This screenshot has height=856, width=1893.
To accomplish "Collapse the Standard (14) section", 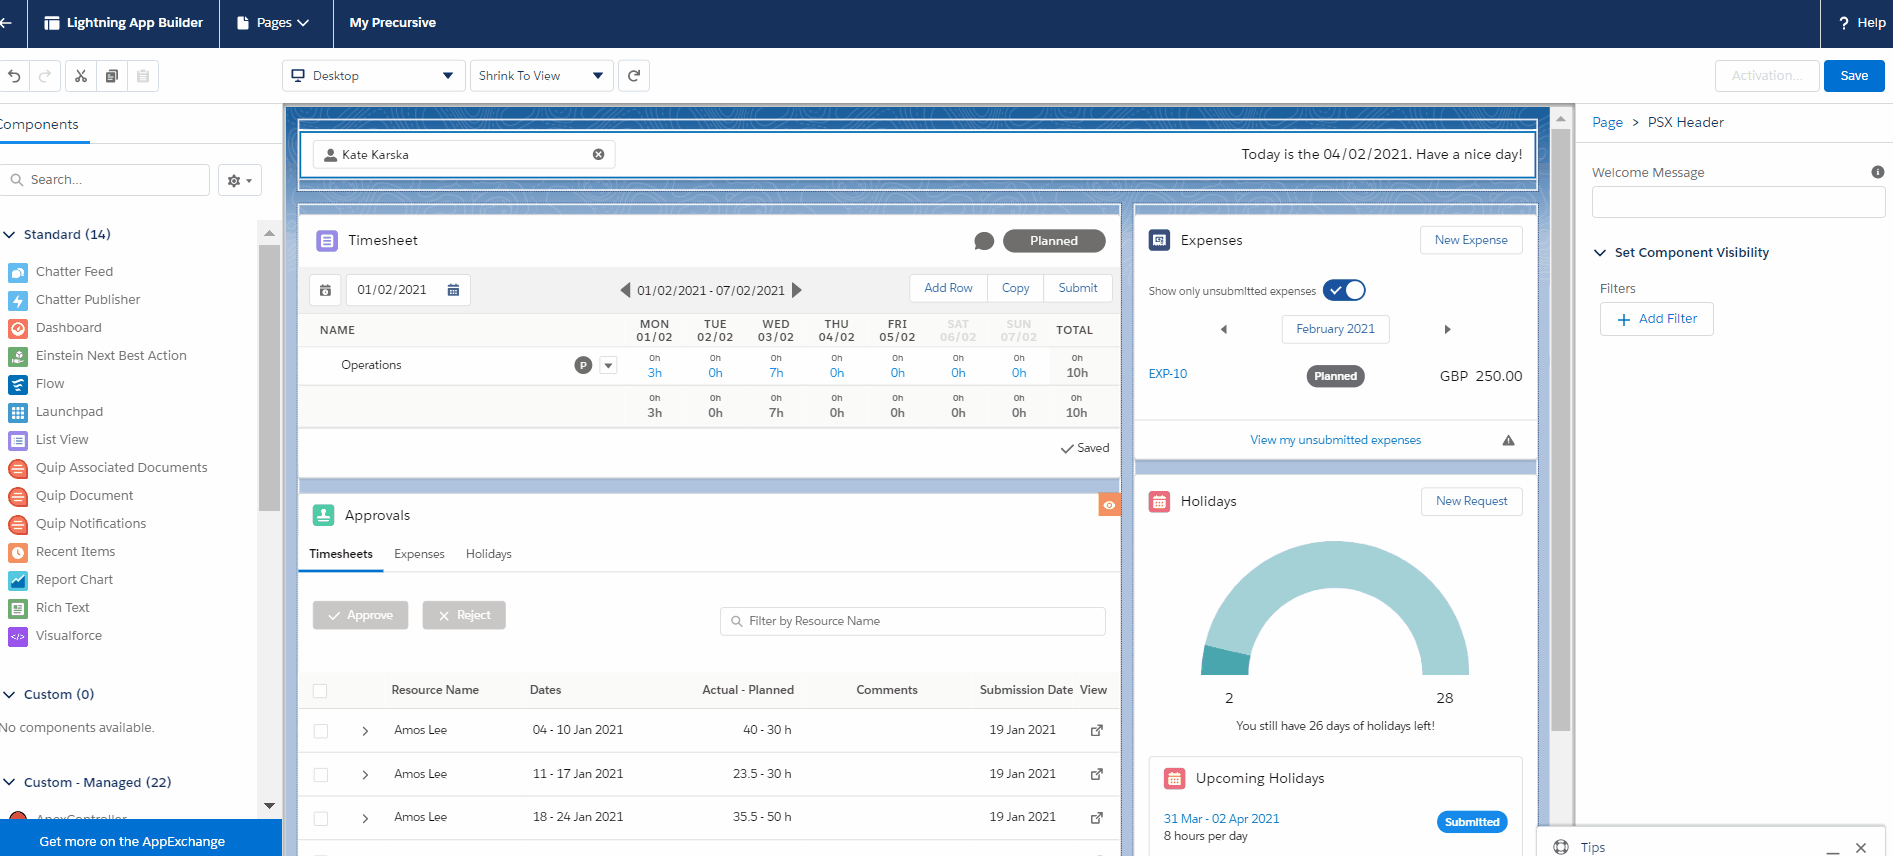I will point(9,235).
